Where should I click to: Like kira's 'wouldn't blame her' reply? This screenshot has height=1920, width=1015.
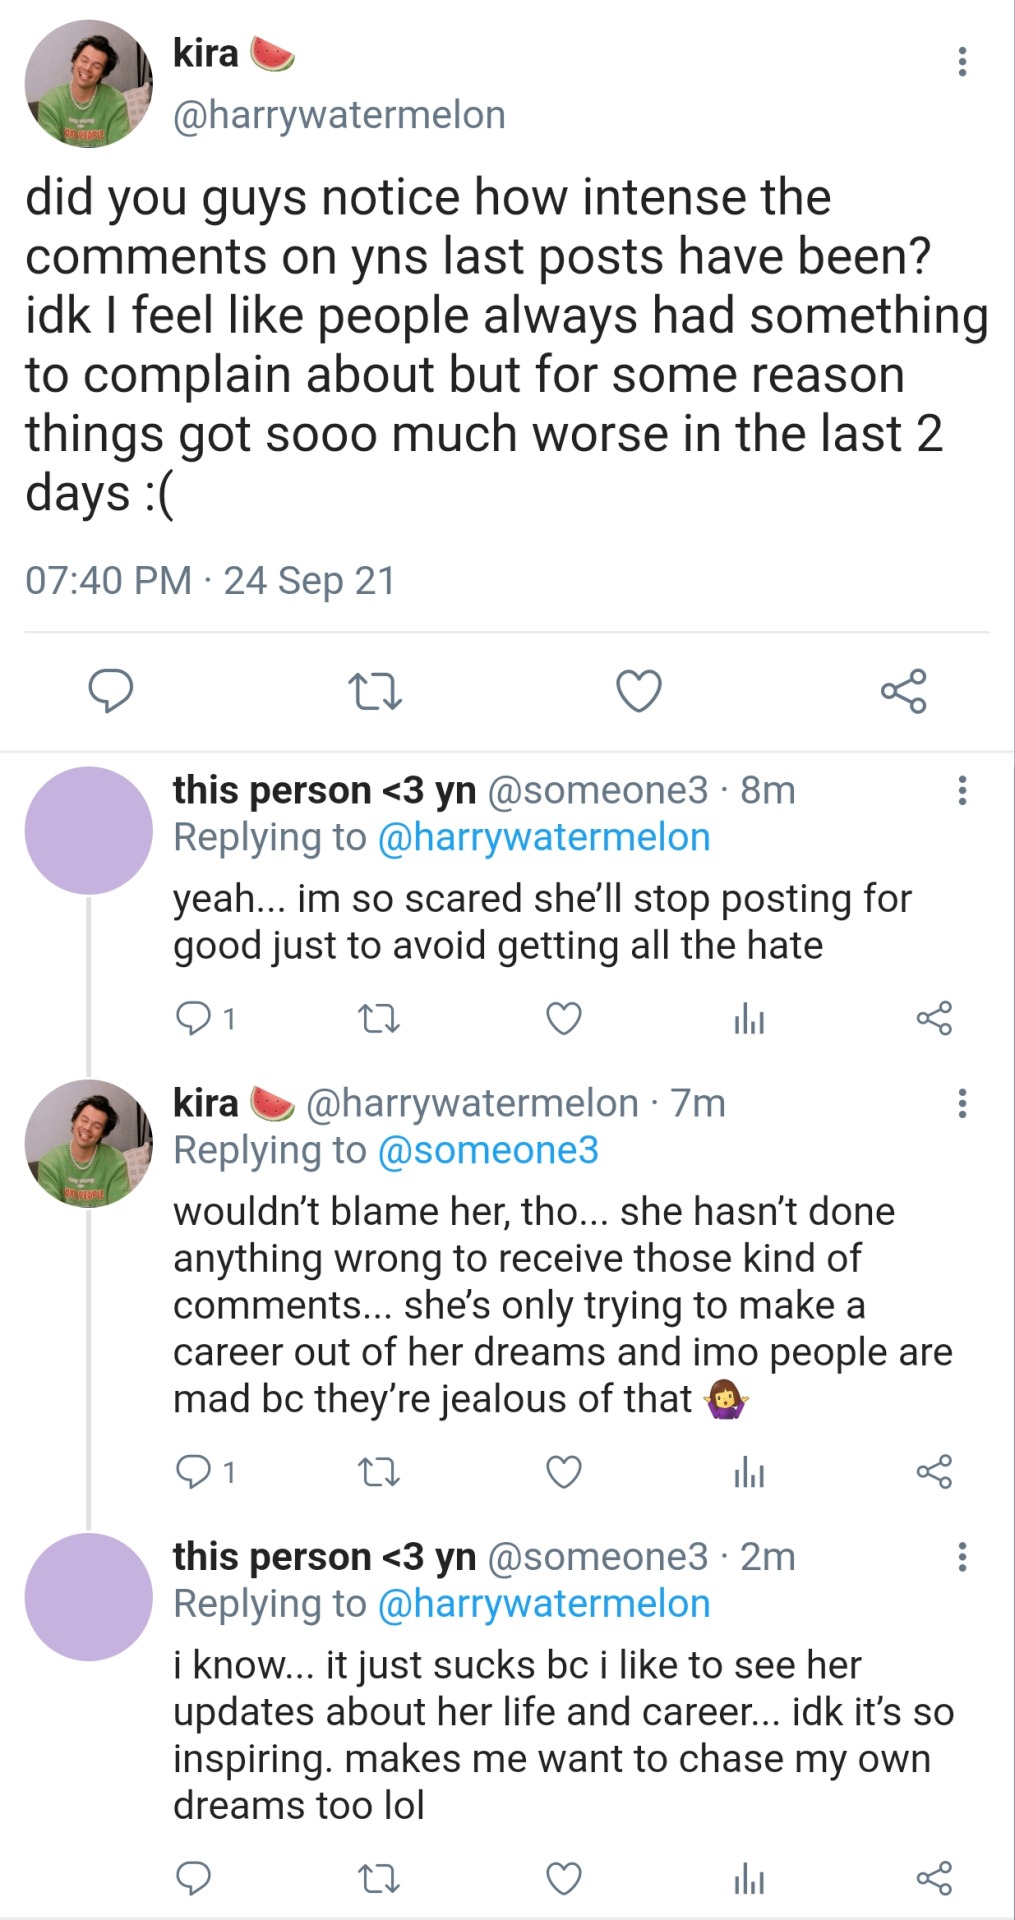tap(564, 1472)
